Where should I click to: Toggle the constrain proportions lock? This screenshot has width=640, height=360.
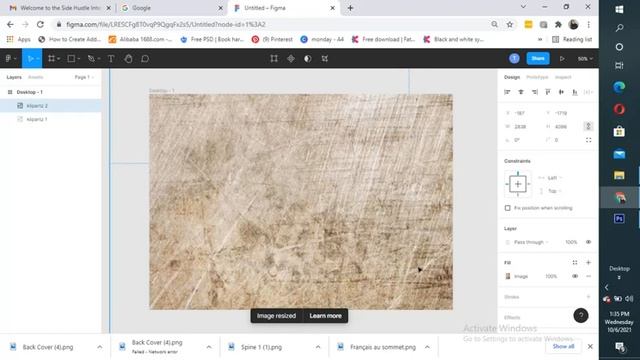588,127
